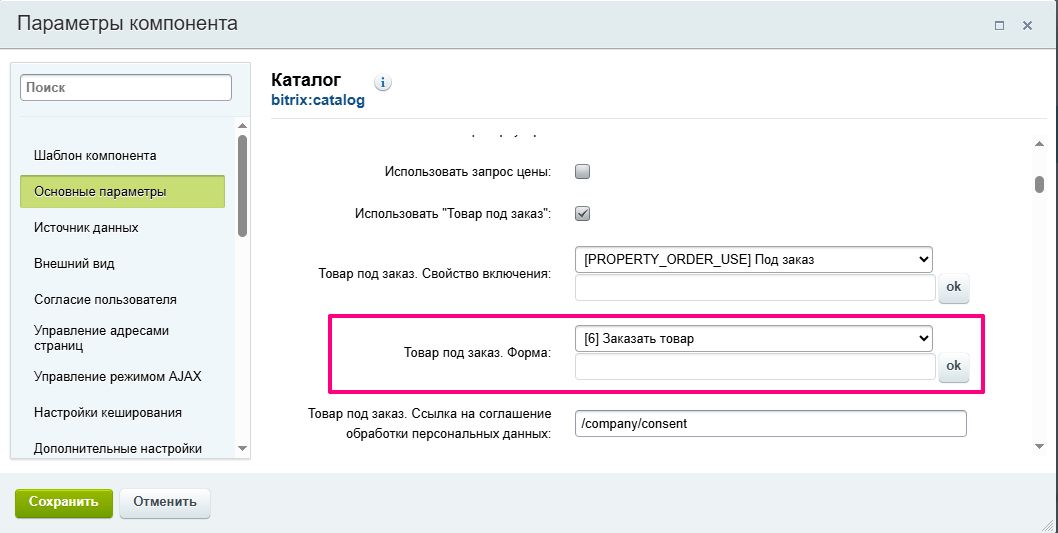Image resolution: width=1058 pixels, height=533 pixels.
Task: Focus the Поиск search field
Action: tap(125, 88)
